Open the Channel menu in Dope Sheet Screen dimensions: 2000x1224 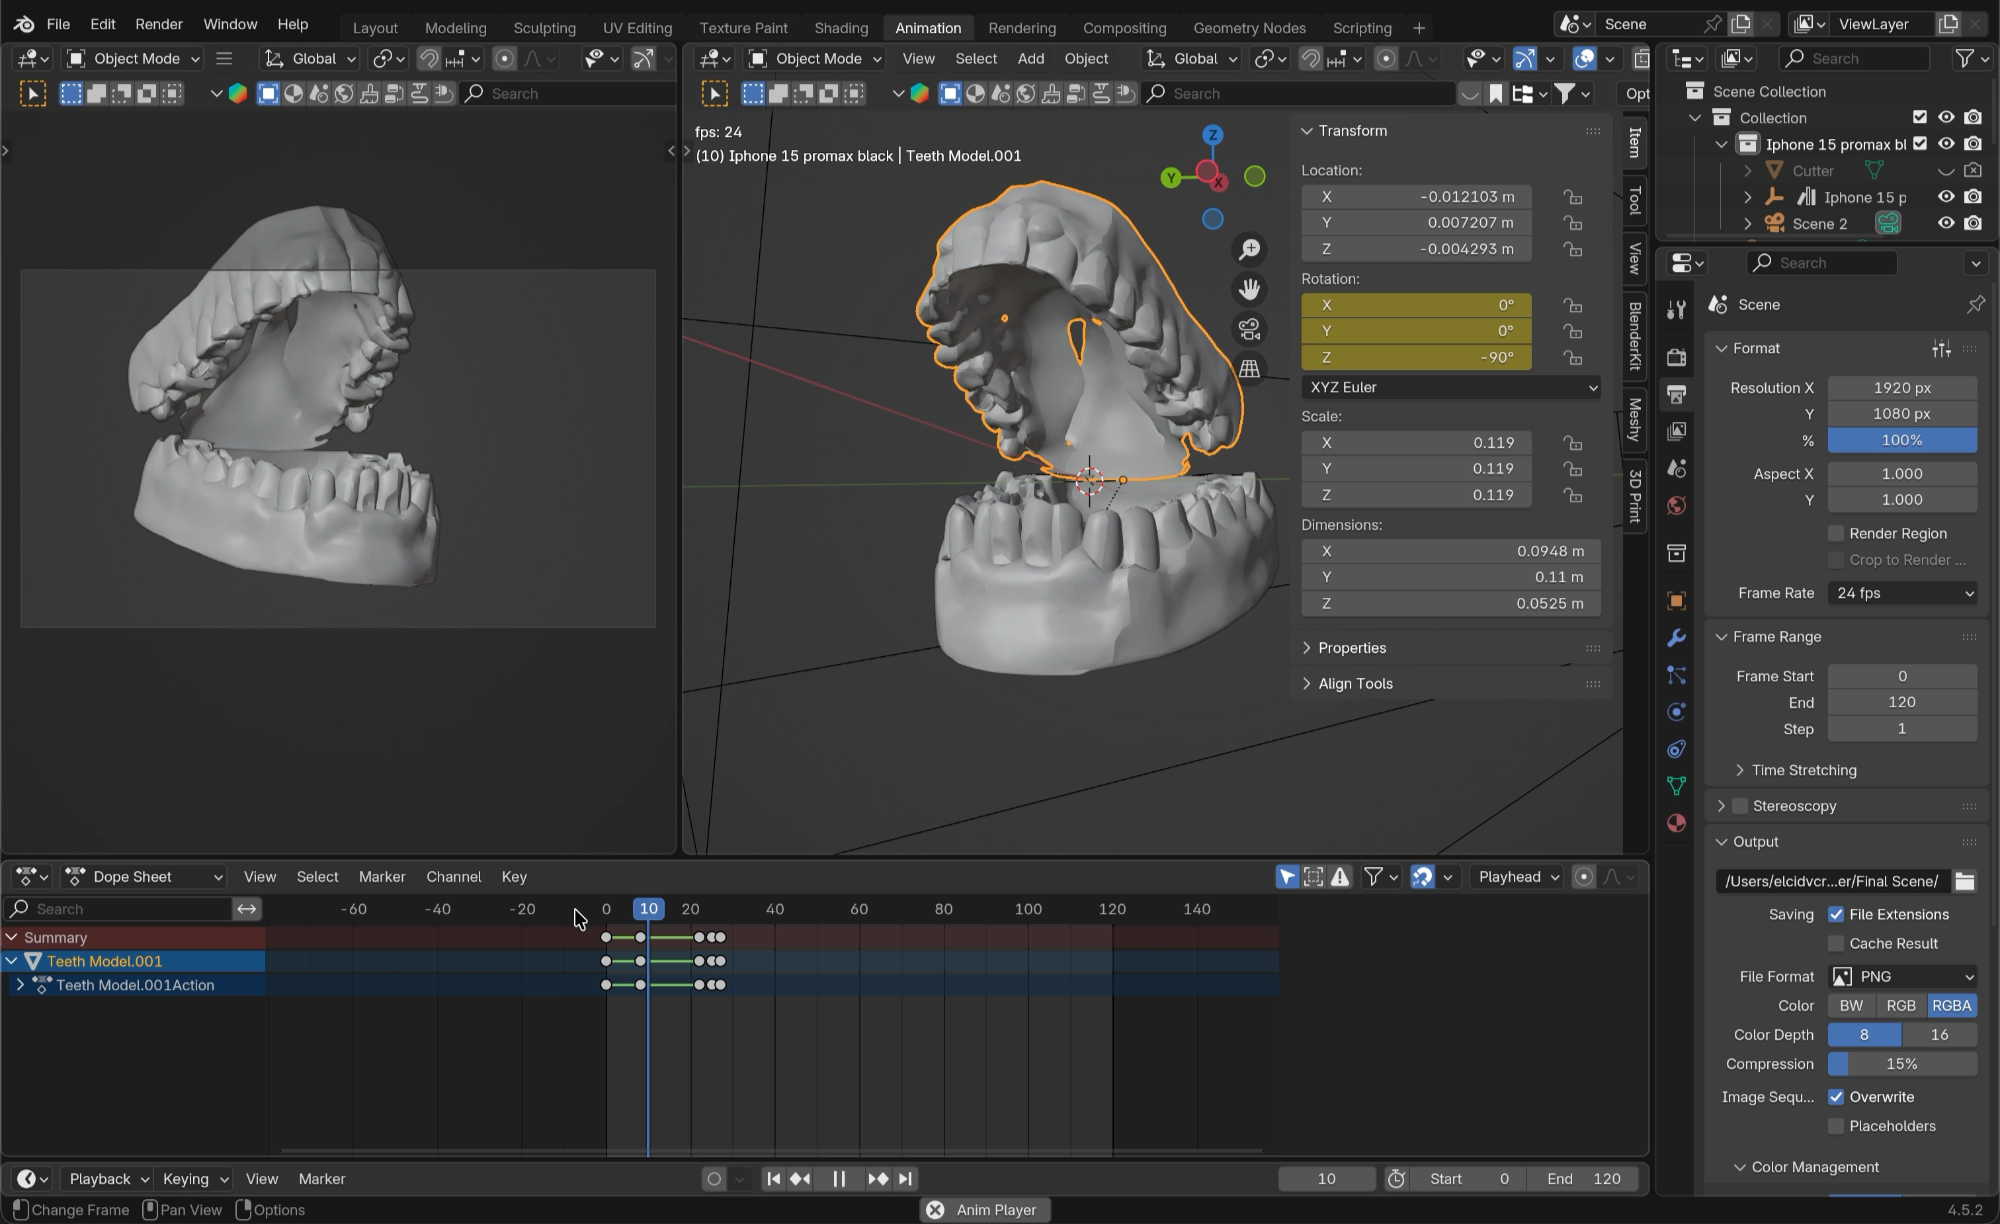point(454,877)
